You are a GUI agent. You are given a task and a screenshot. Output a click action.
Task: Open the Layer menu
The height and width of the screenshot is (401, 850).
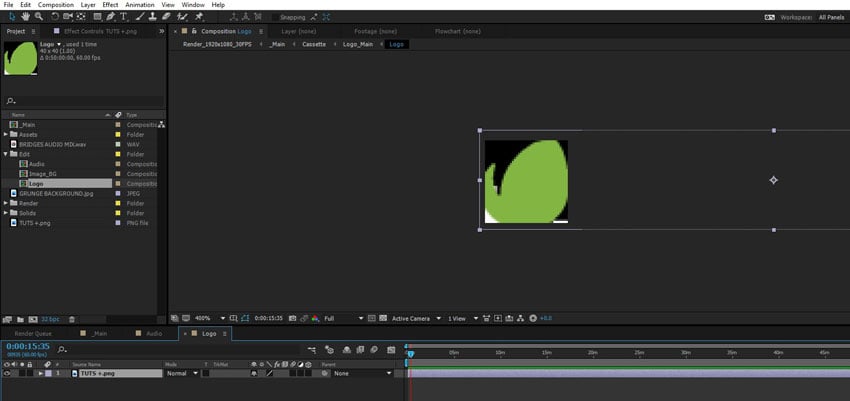(88, 5)
